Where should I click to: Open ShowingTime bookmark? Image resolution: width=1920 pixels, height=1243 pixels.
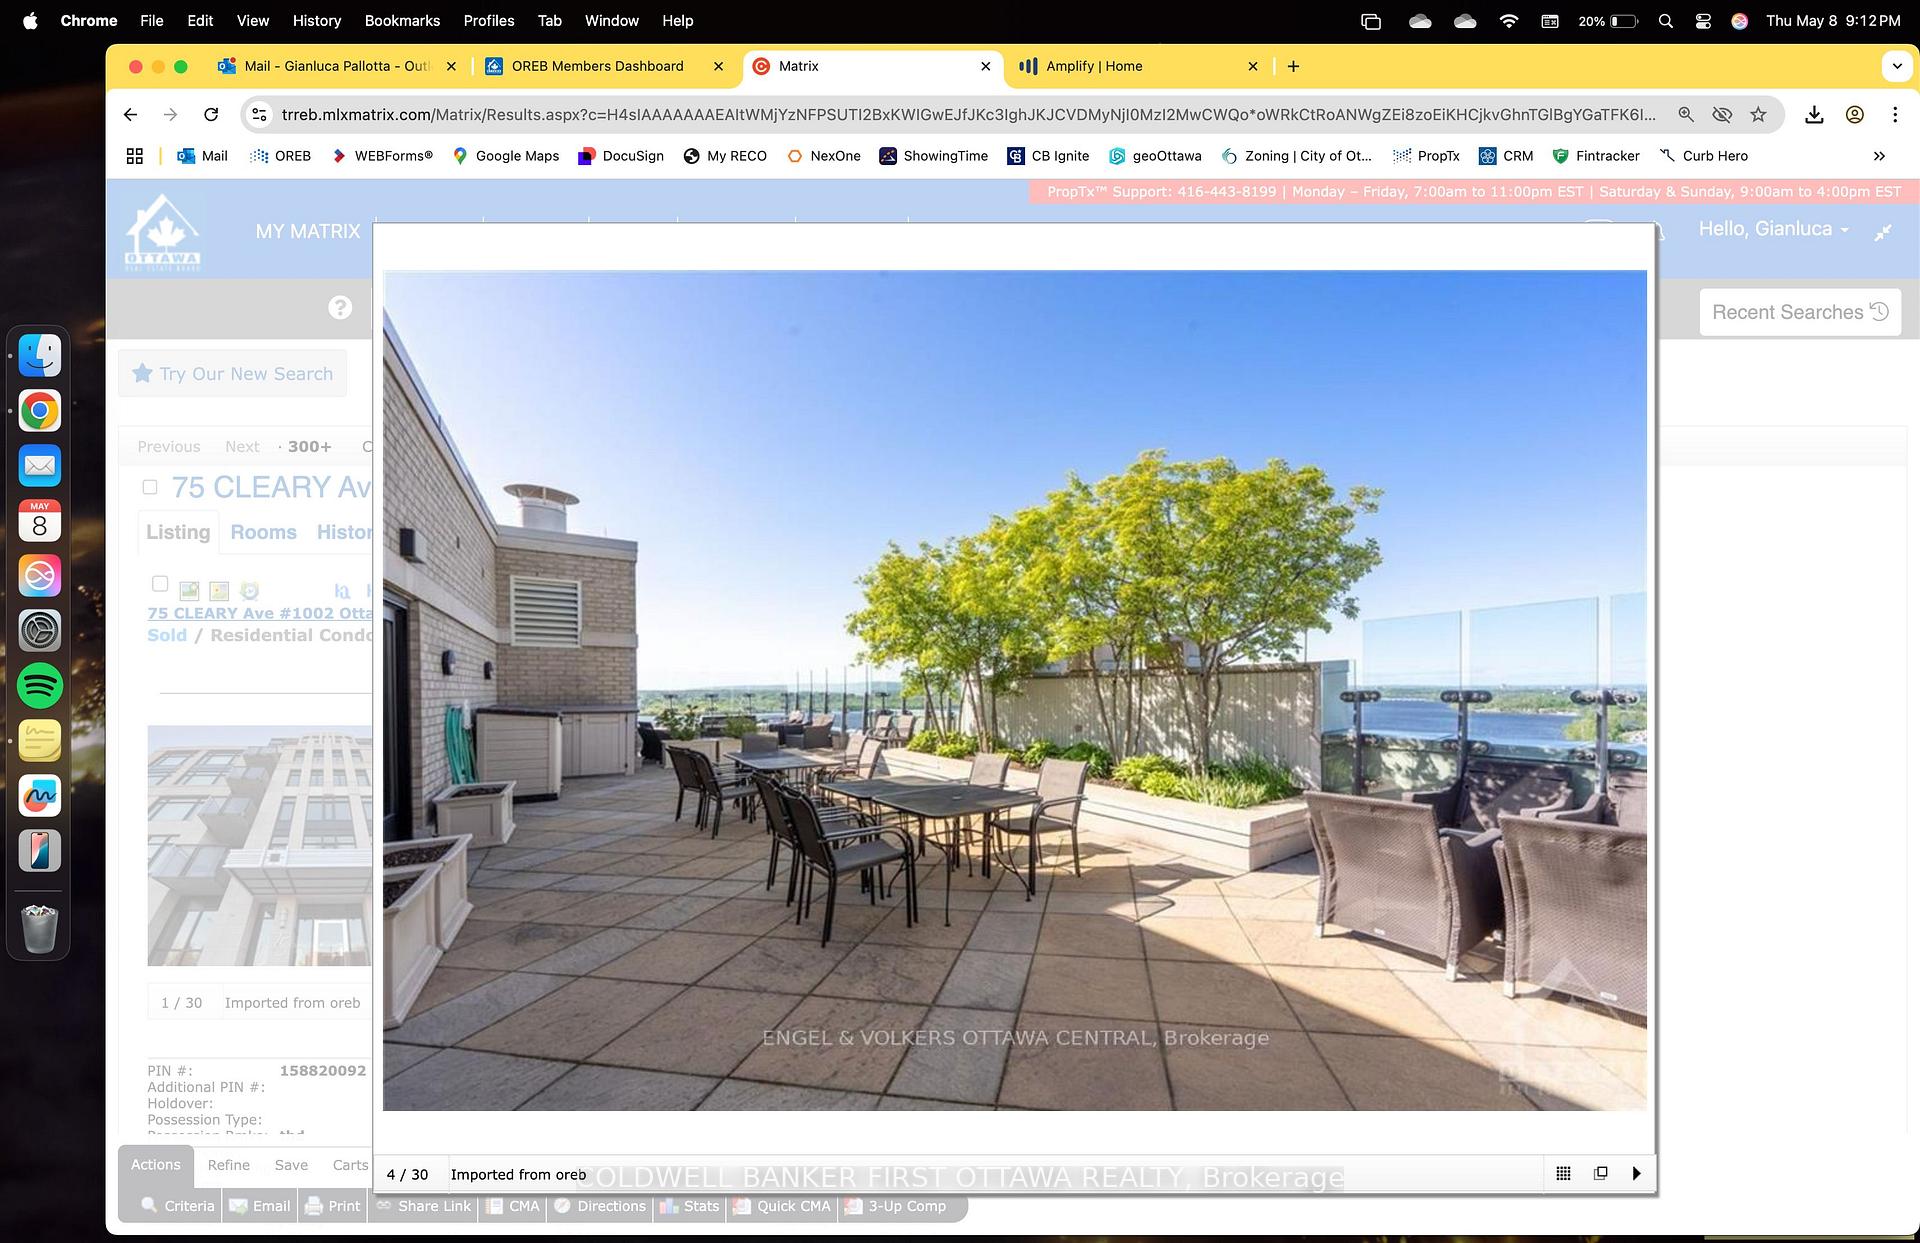933,156
